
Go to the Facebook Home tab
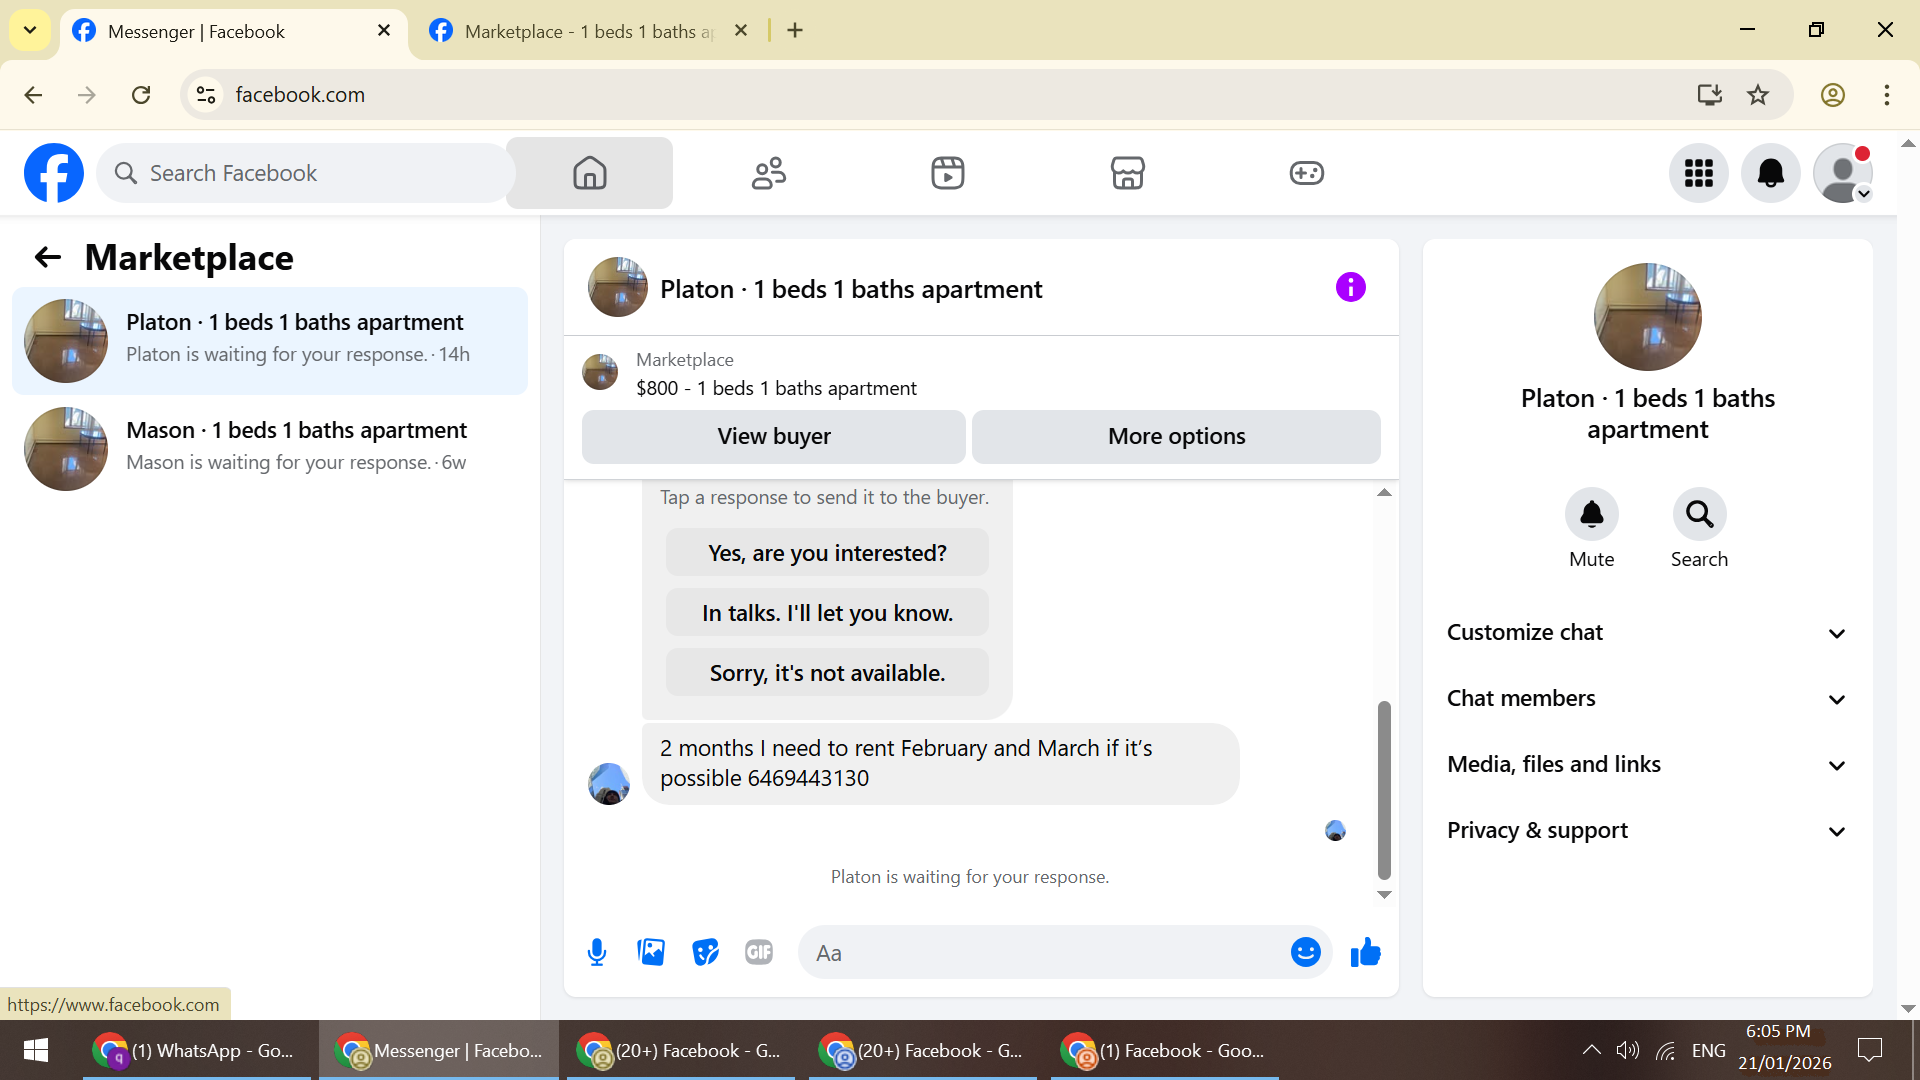589,173
